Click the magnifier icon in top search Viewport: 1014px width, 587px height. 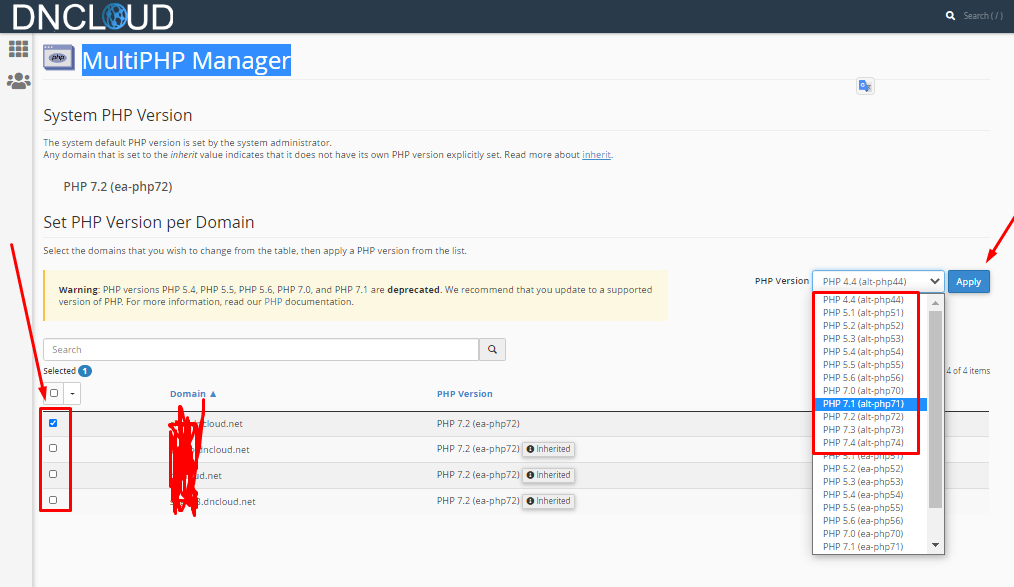[x=950, y=16]
